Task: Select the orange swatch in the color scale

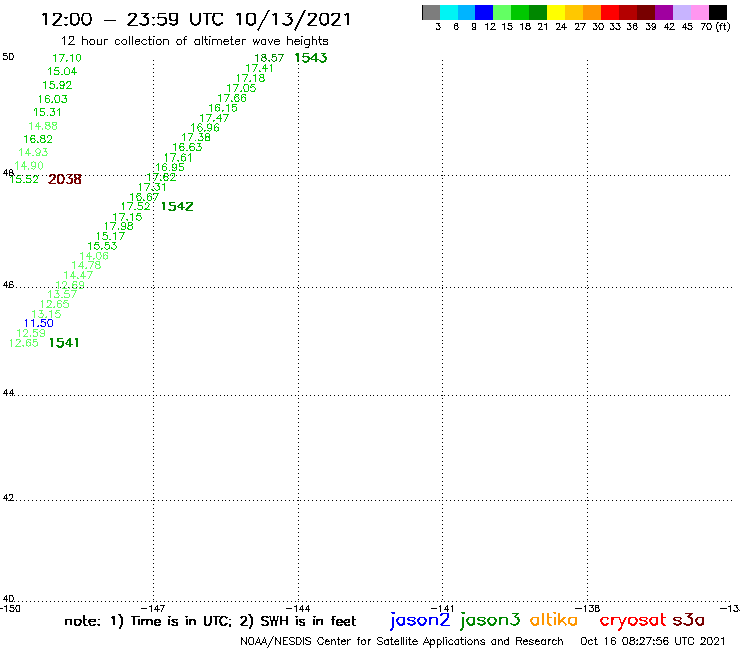Action: click(592, 12)
